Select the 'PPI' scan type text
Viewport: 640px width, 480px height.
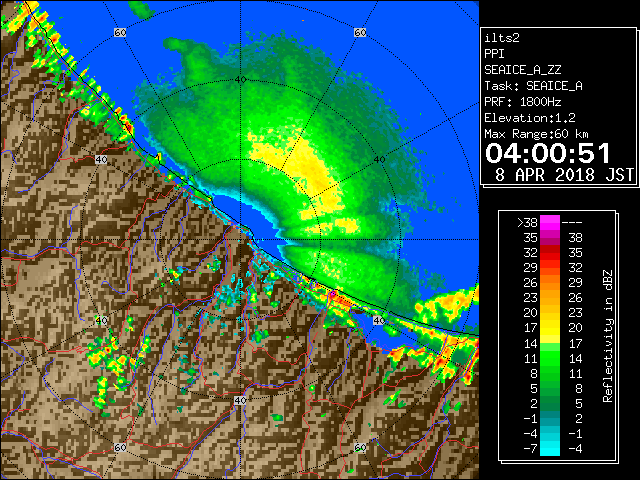pos(494,54)
